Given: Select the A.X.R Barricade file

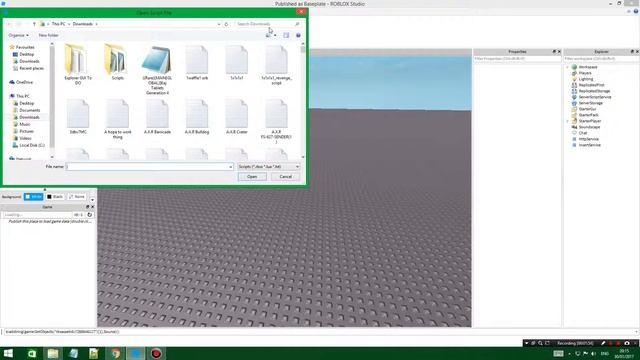Looking at the screenshot, I should coord(157,117).
